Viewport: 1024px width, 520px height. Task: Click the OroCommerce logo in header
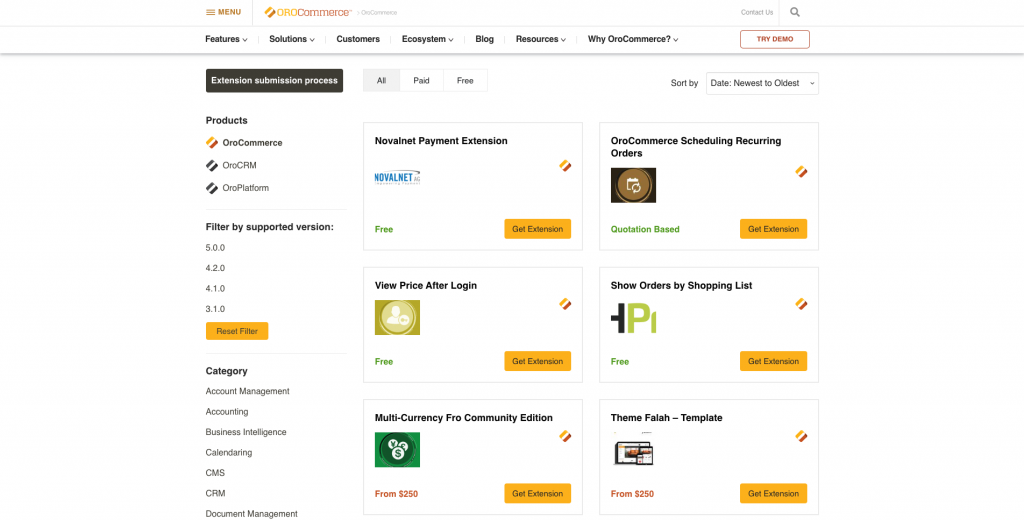tap(308, 12)
